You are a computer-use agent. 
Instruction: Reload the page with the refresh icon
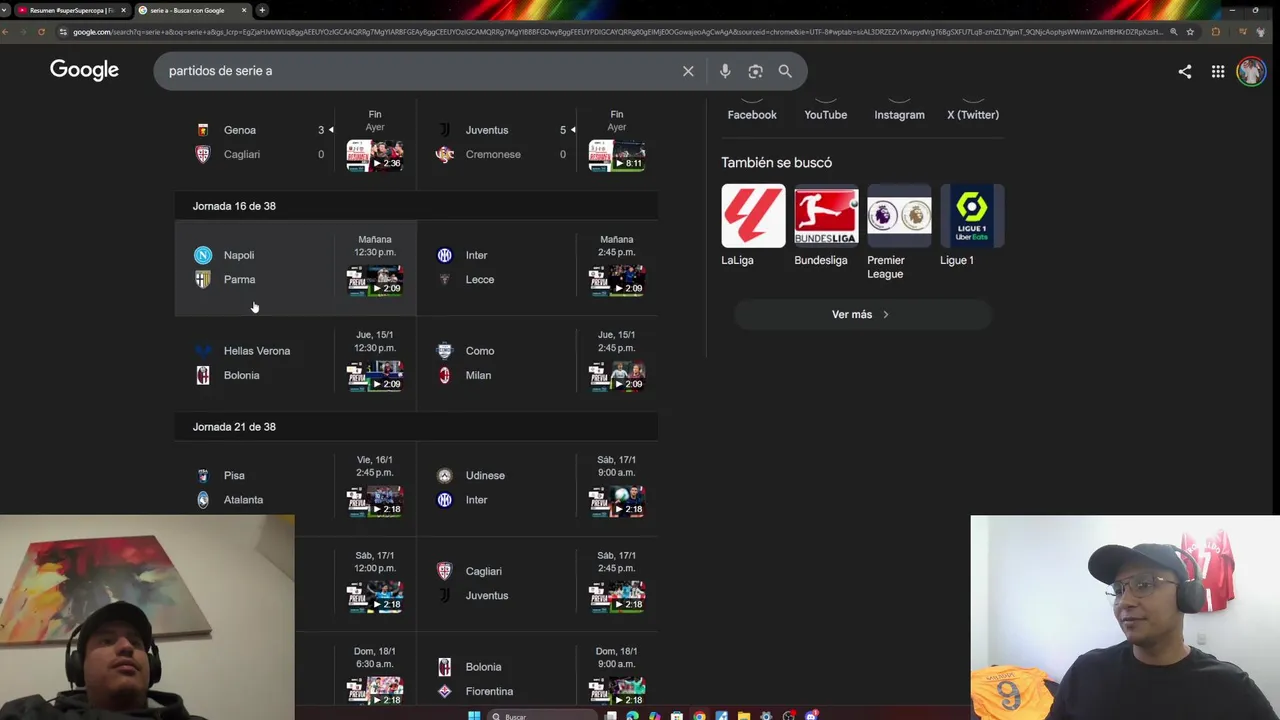[x=41, y=32]
